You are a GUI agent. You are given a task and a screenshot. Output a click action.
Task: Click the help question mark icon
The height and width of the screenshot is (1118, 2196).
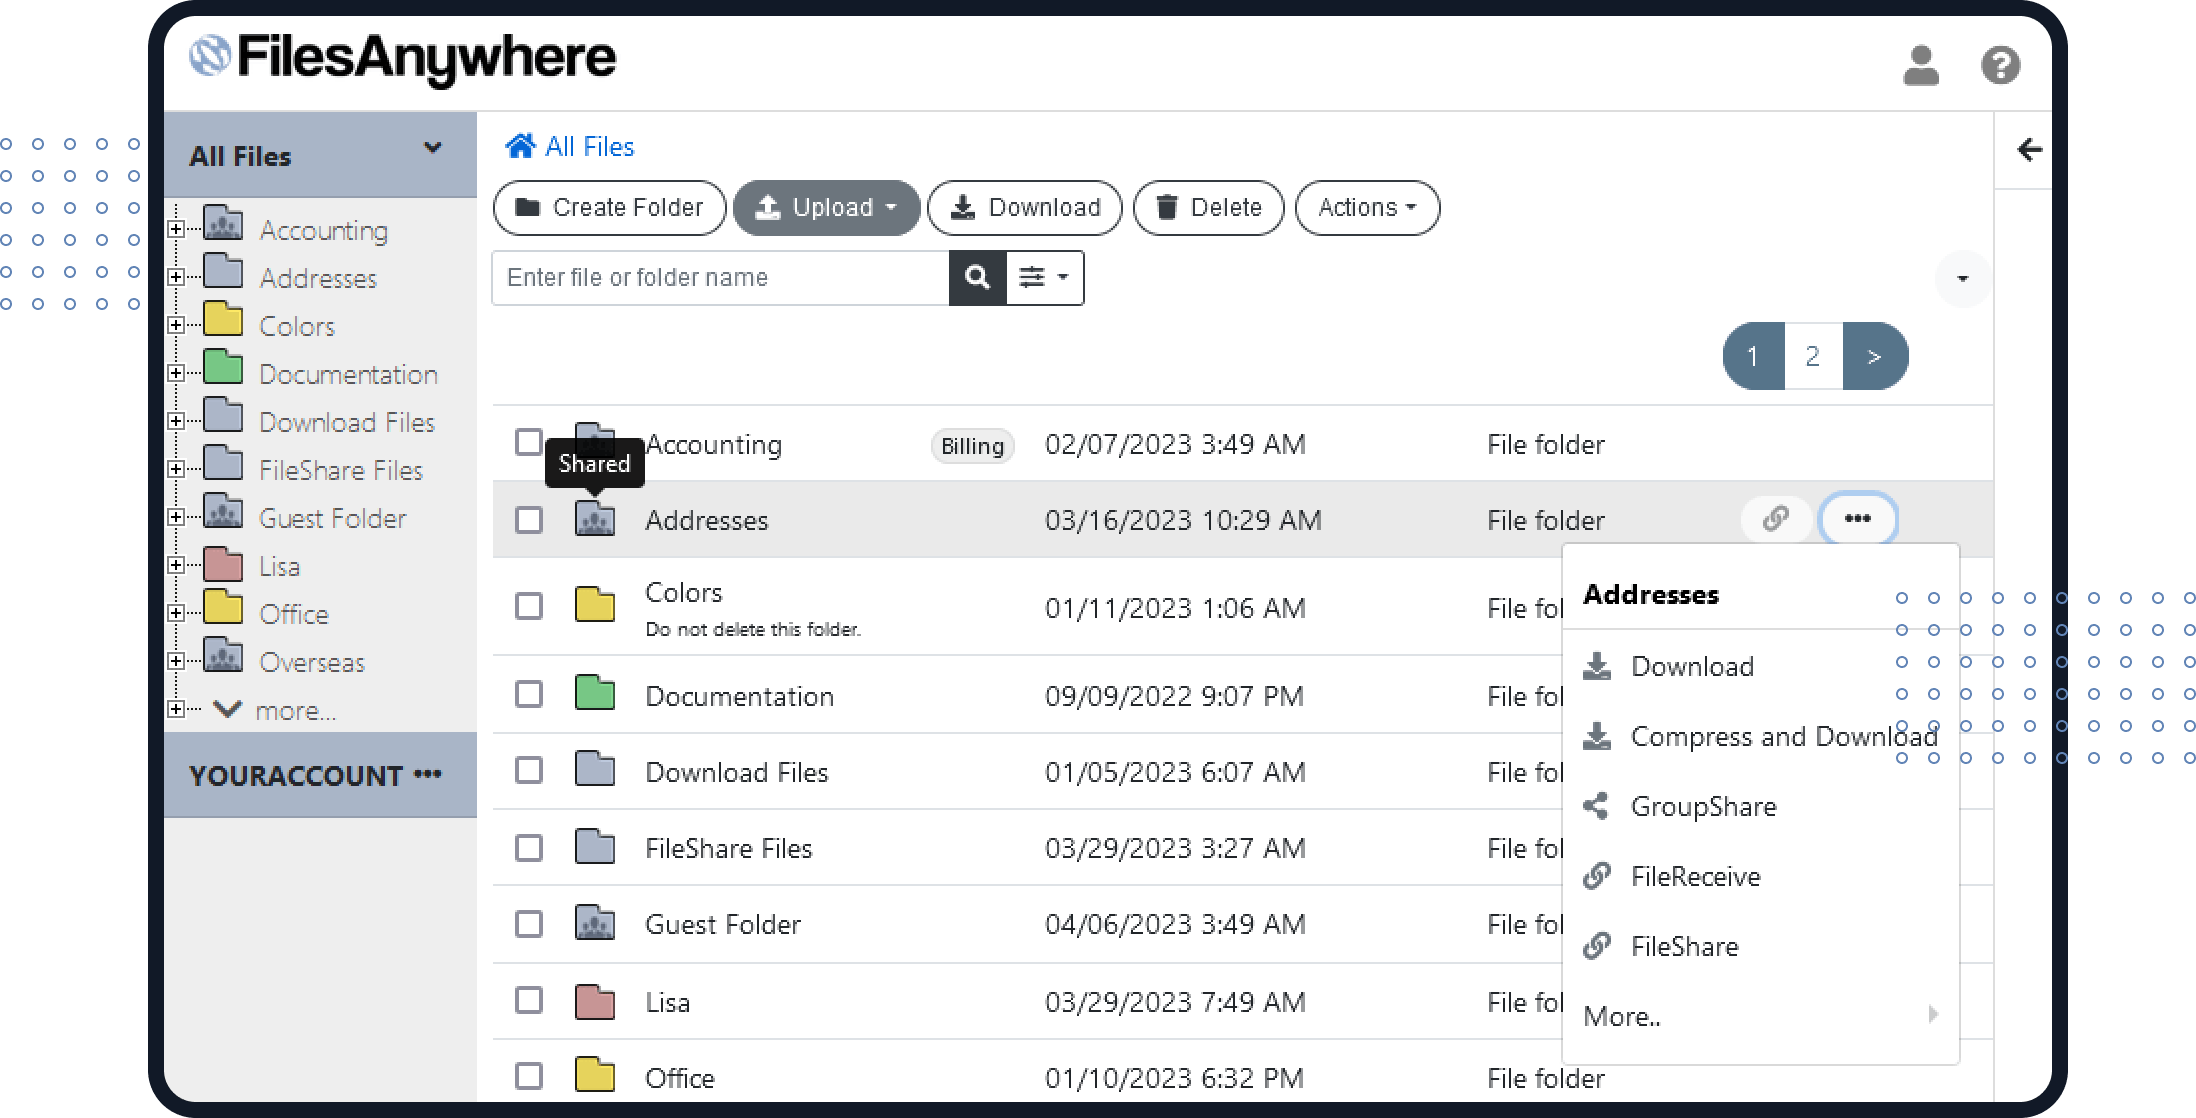(x=2000, y=66)
